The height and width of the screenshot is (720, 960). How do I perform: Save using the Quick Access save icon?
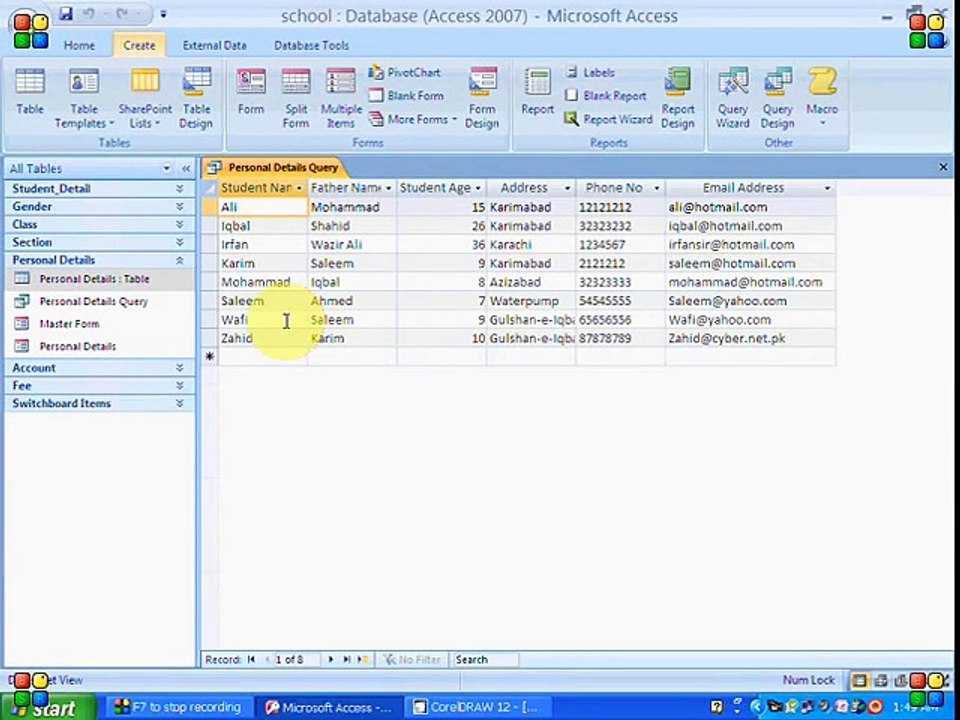point(66,13)
